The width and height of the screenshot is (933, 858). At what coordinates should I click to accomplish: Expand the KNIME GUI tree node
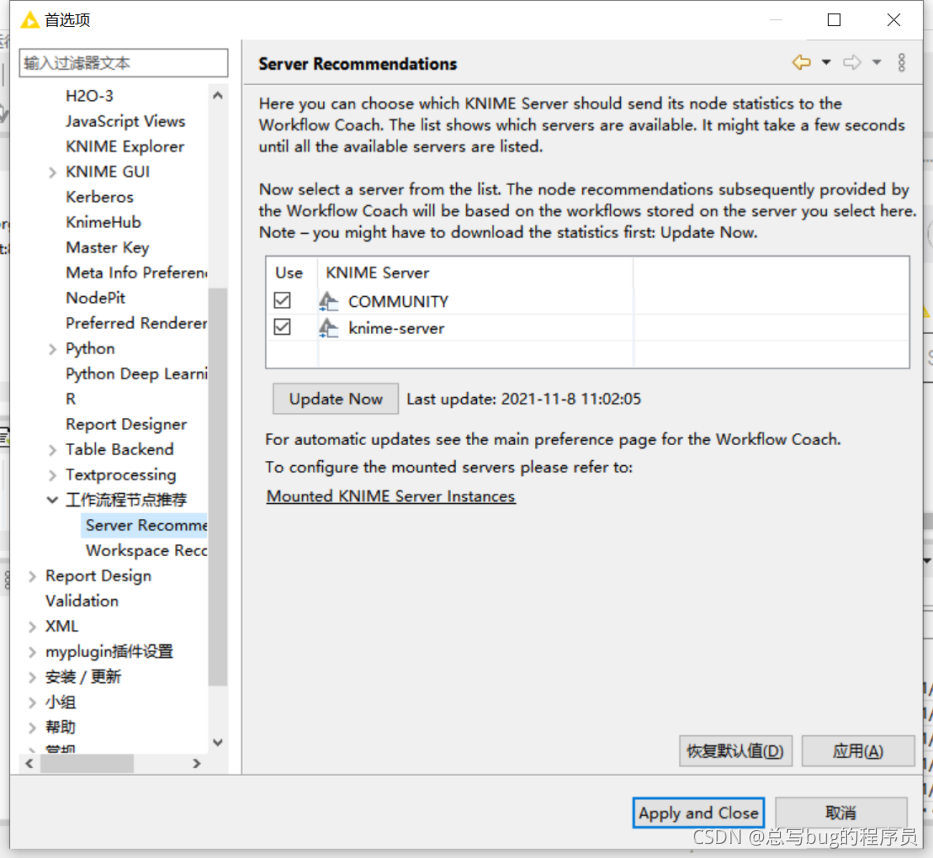52,173
